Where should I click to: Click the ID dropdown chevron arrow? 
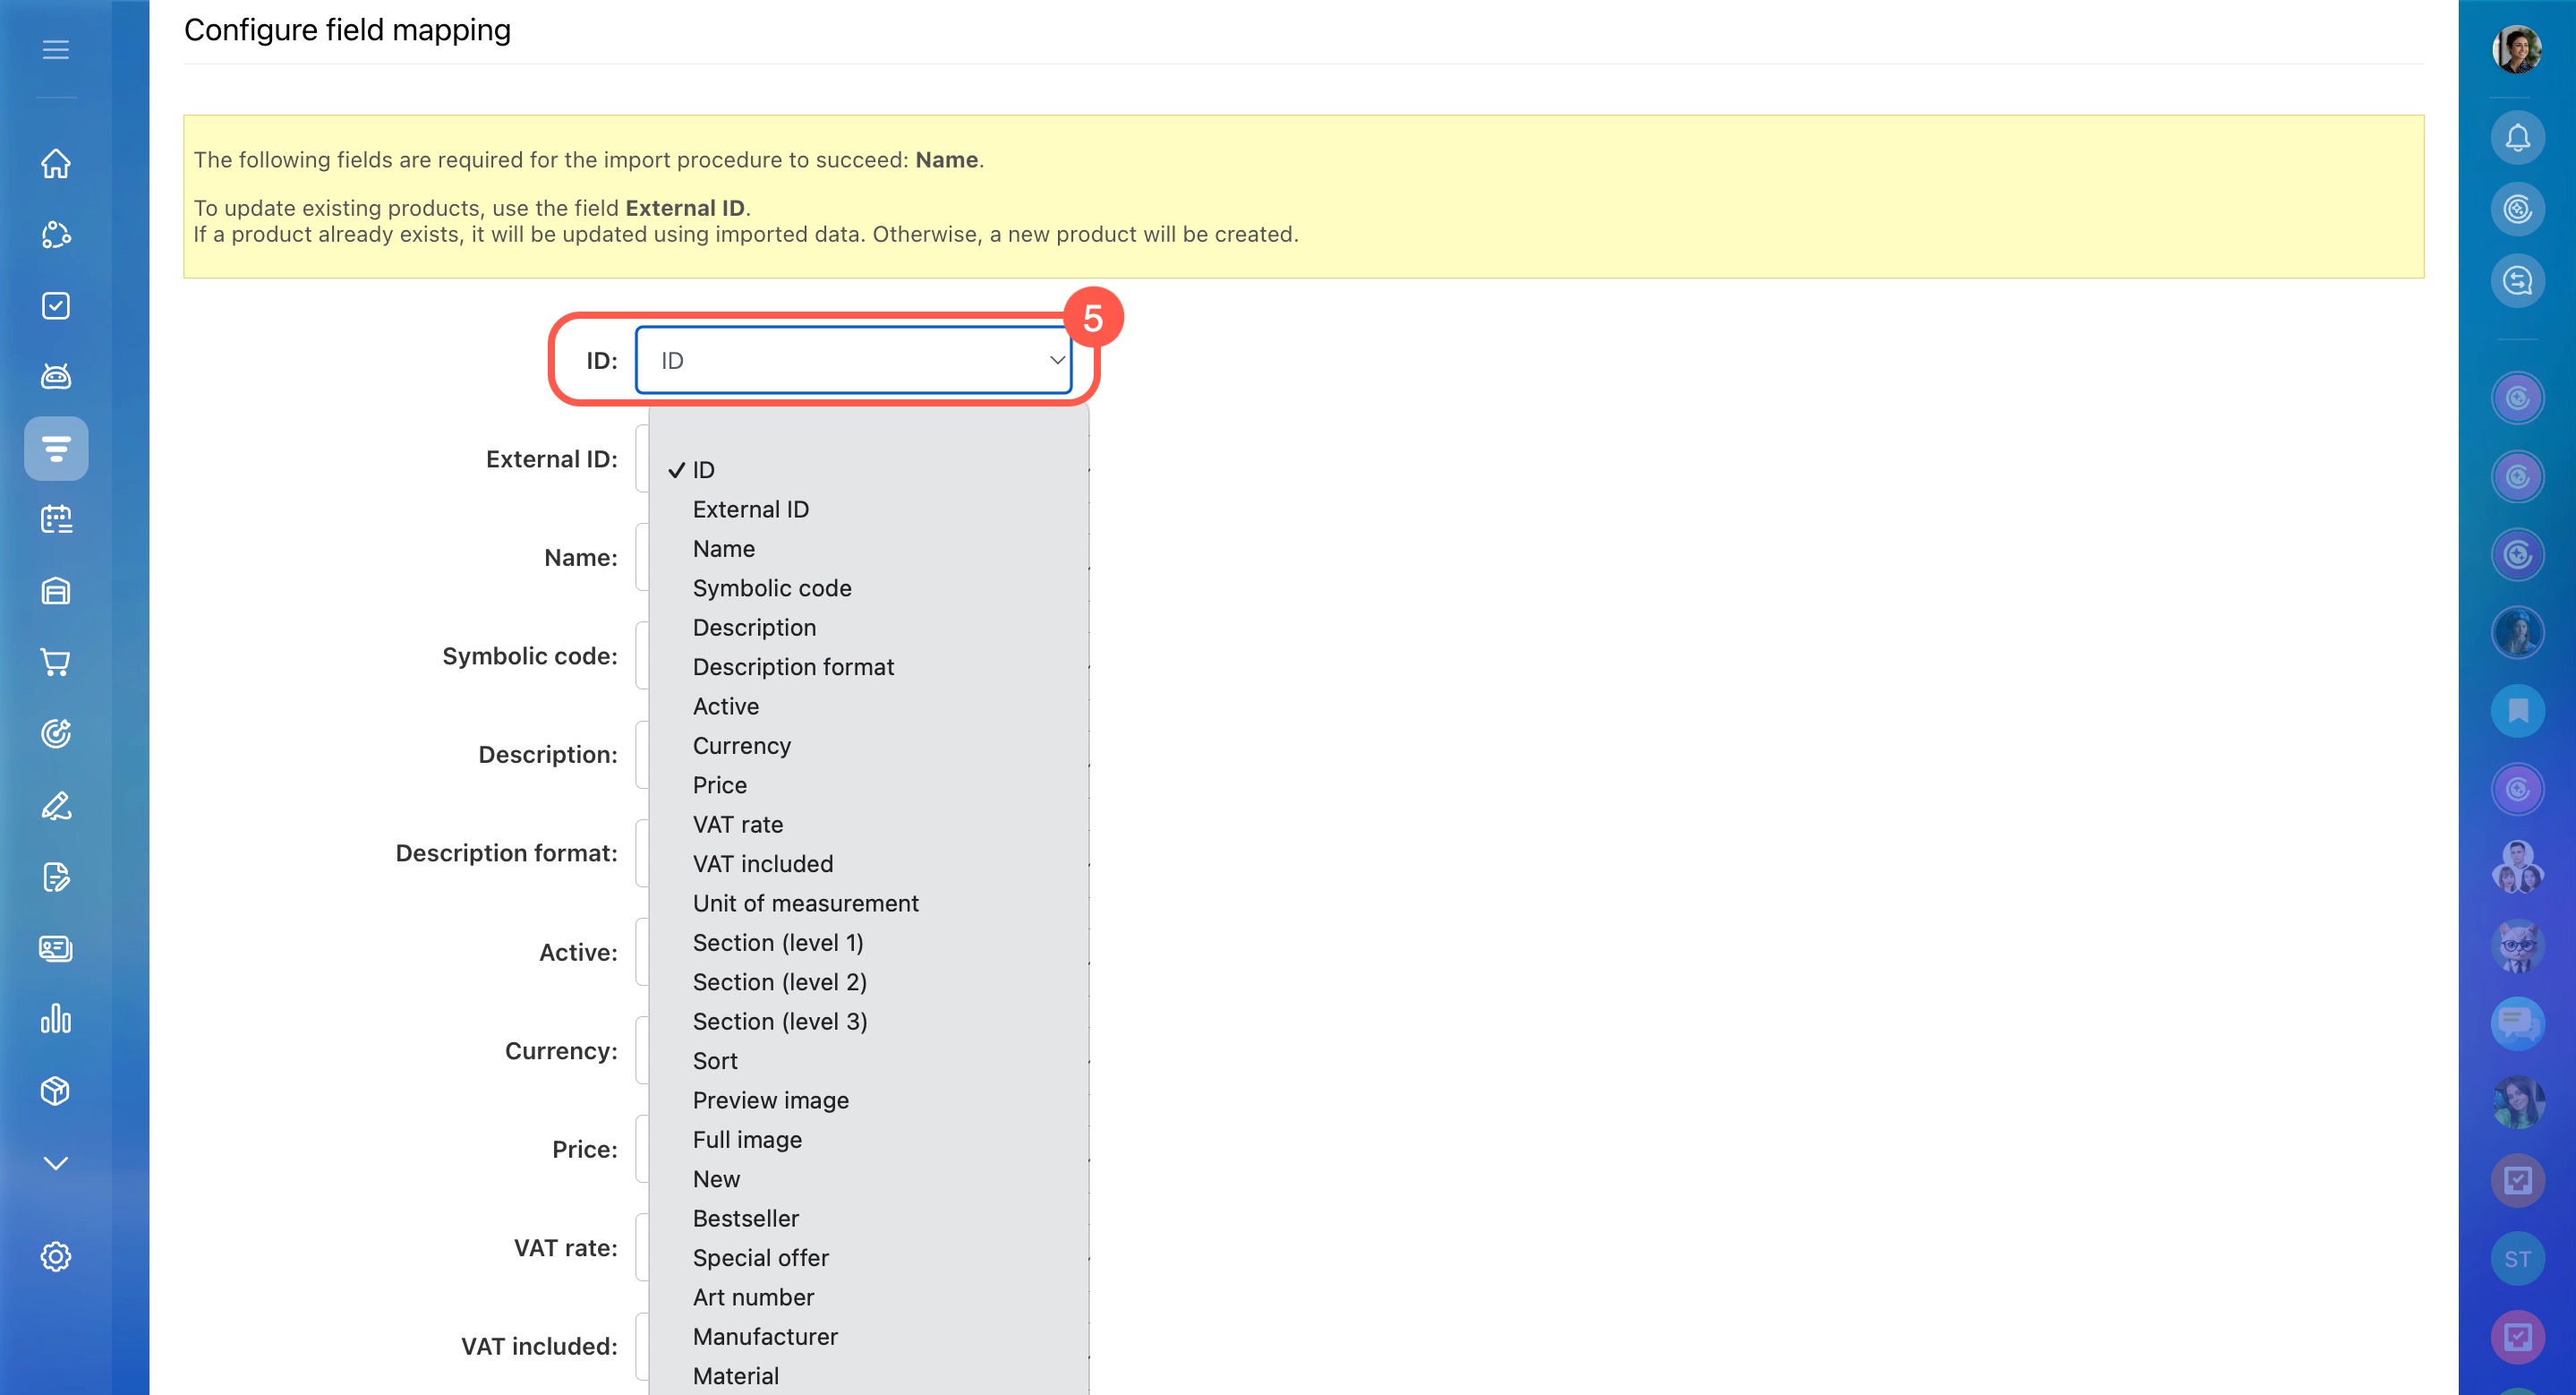[1056, 360]
